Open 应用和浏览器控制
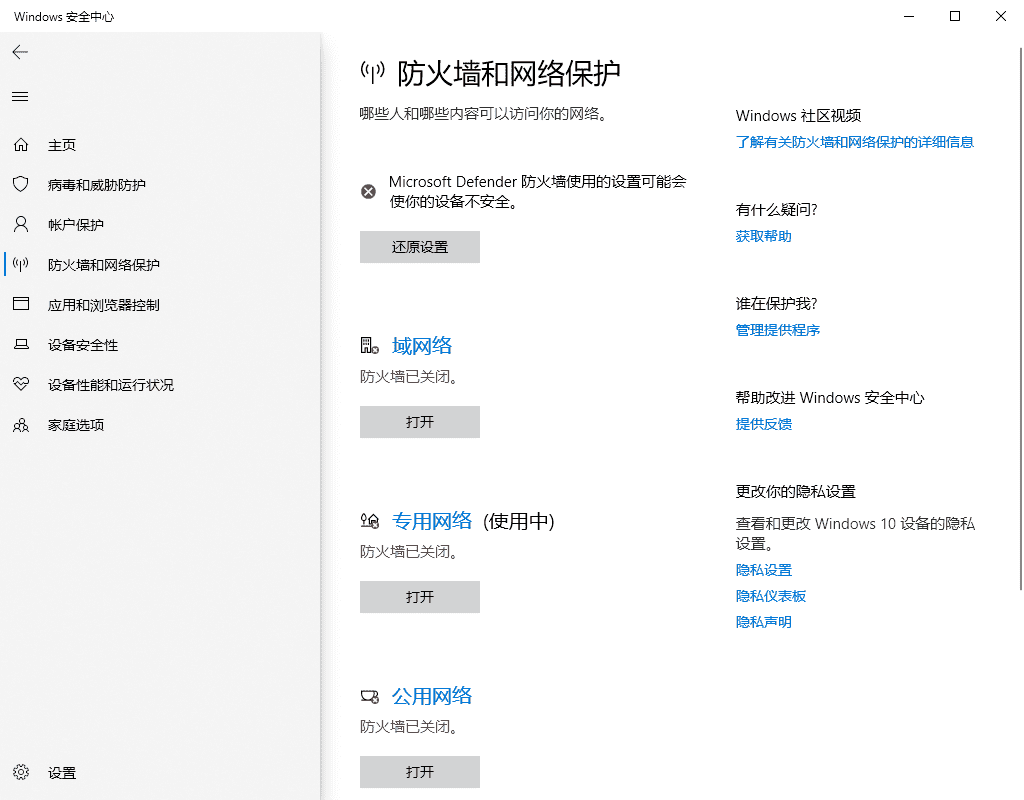 tap(104, 304)
